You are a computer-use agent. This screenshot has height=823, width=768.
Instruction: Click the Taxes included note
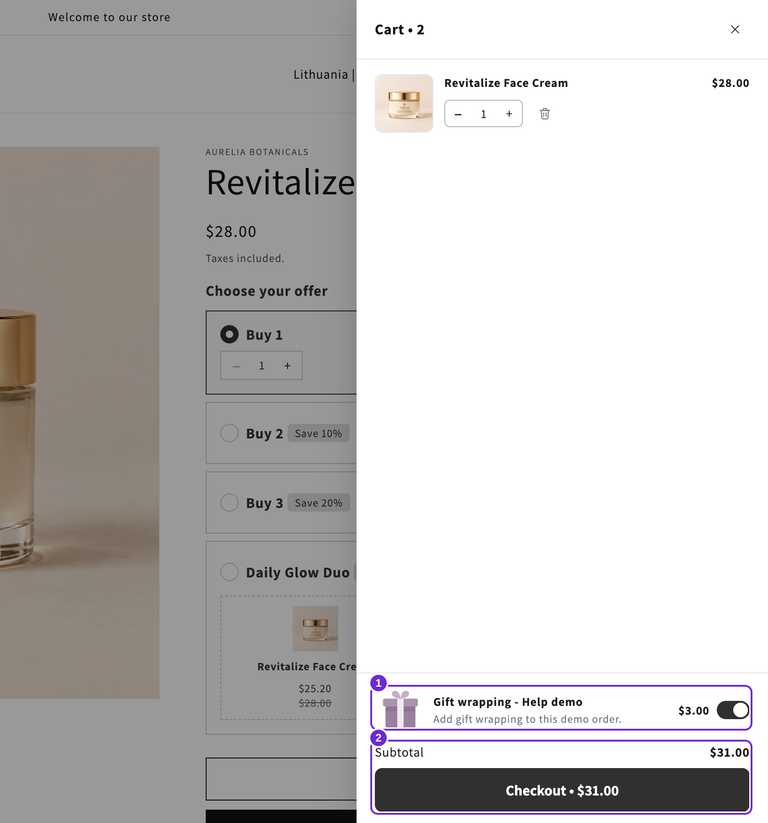(245, 258)
